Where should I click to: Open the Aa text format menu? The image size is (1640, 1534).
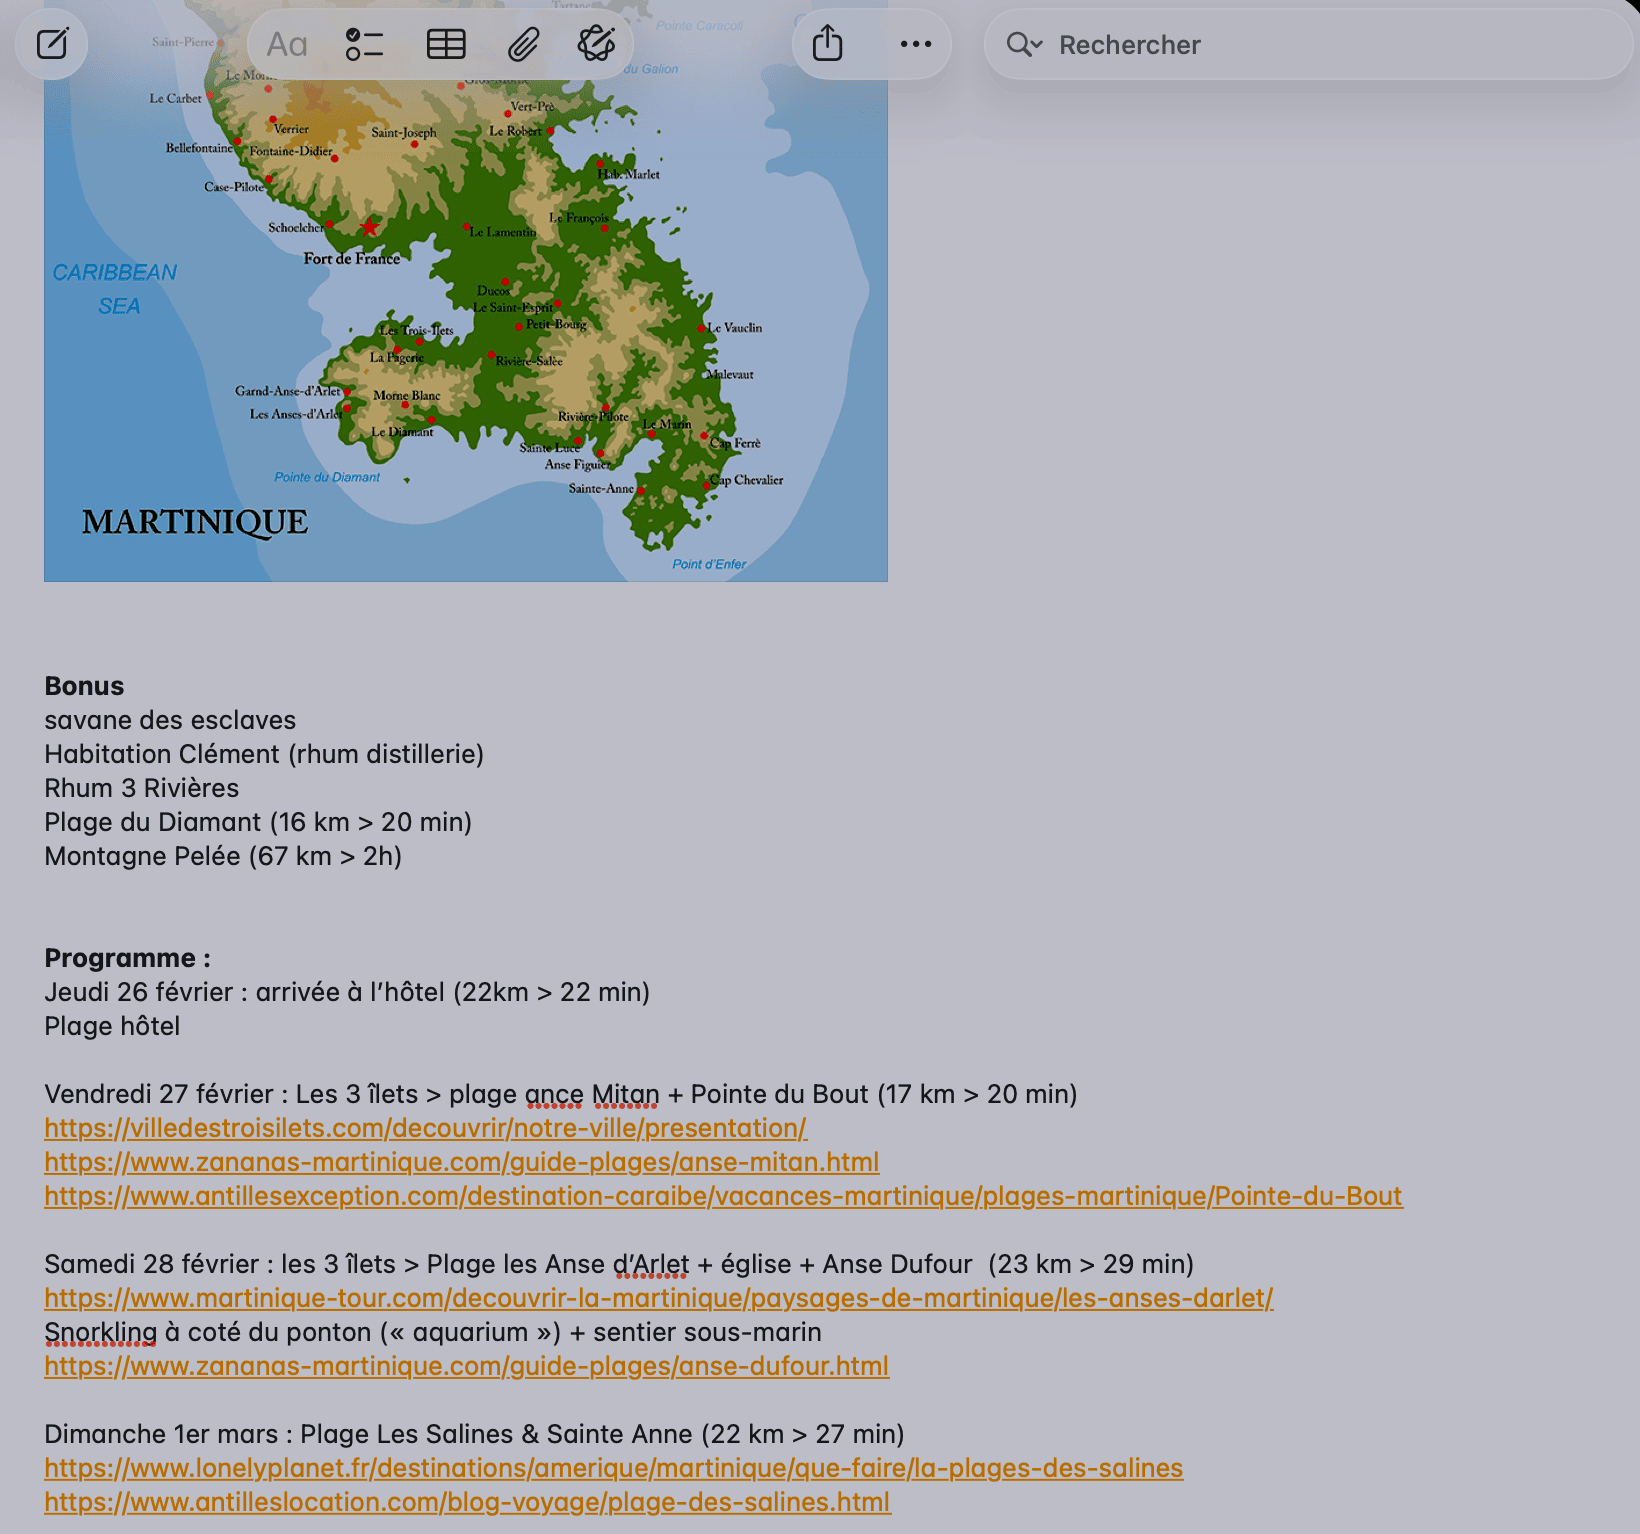(x=287, y=44)
